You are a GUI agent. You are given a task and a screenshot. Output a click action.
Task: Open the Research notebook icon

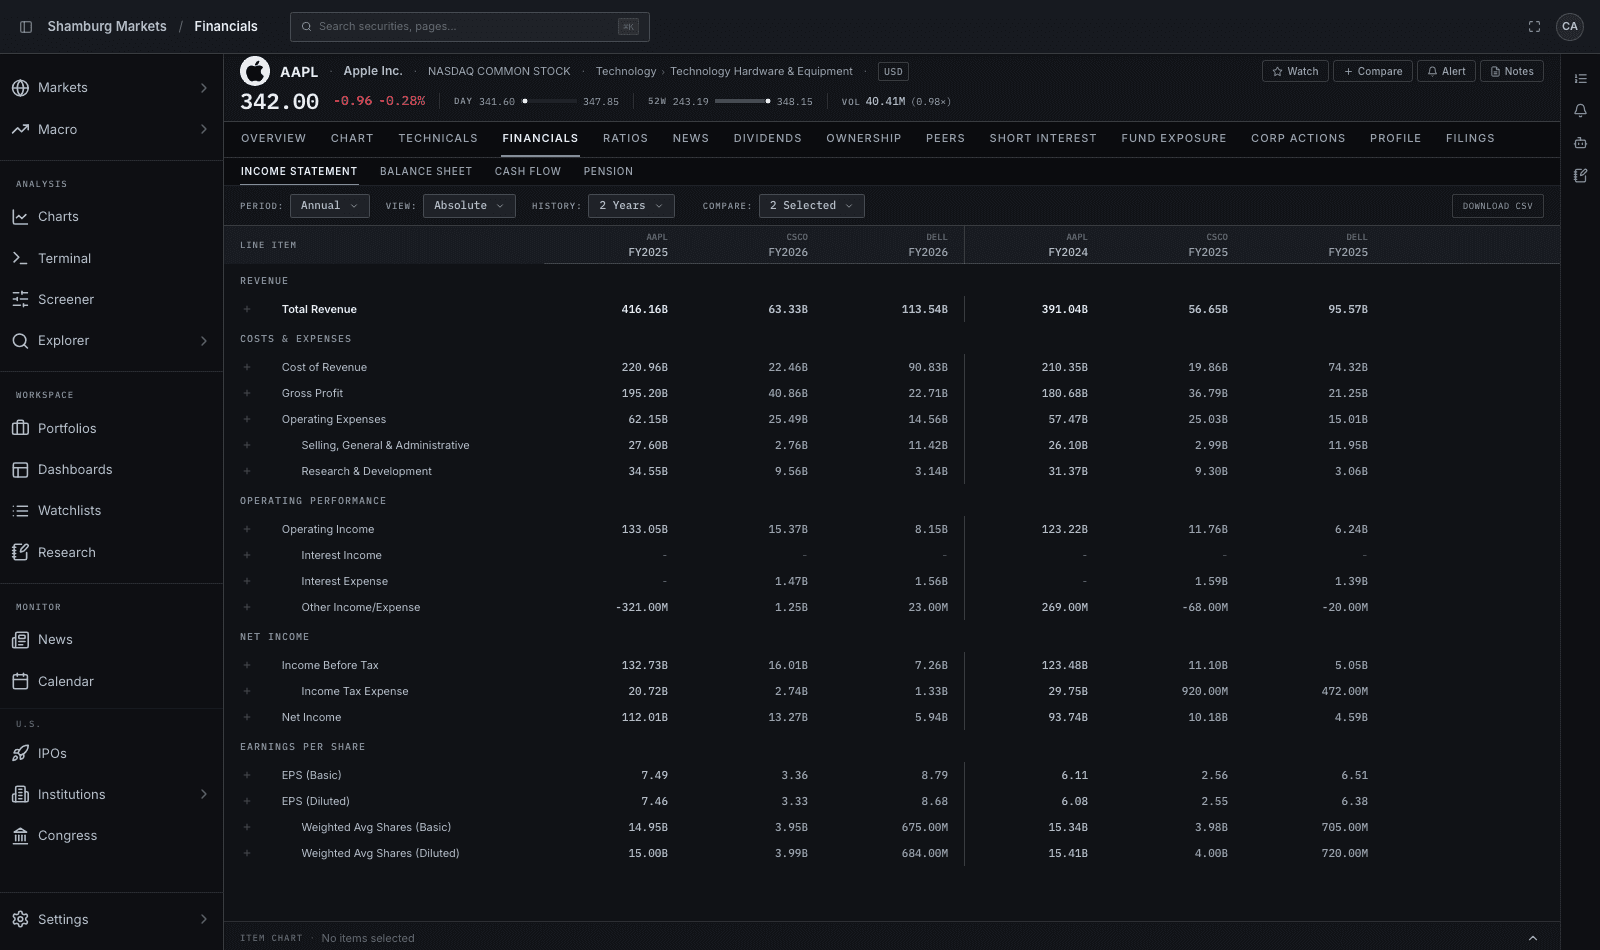coord(20,552)
